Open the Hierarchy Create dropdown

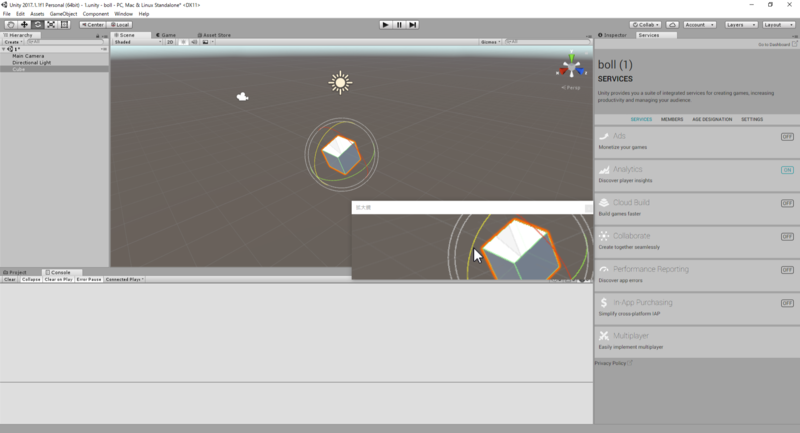(13, 42)
